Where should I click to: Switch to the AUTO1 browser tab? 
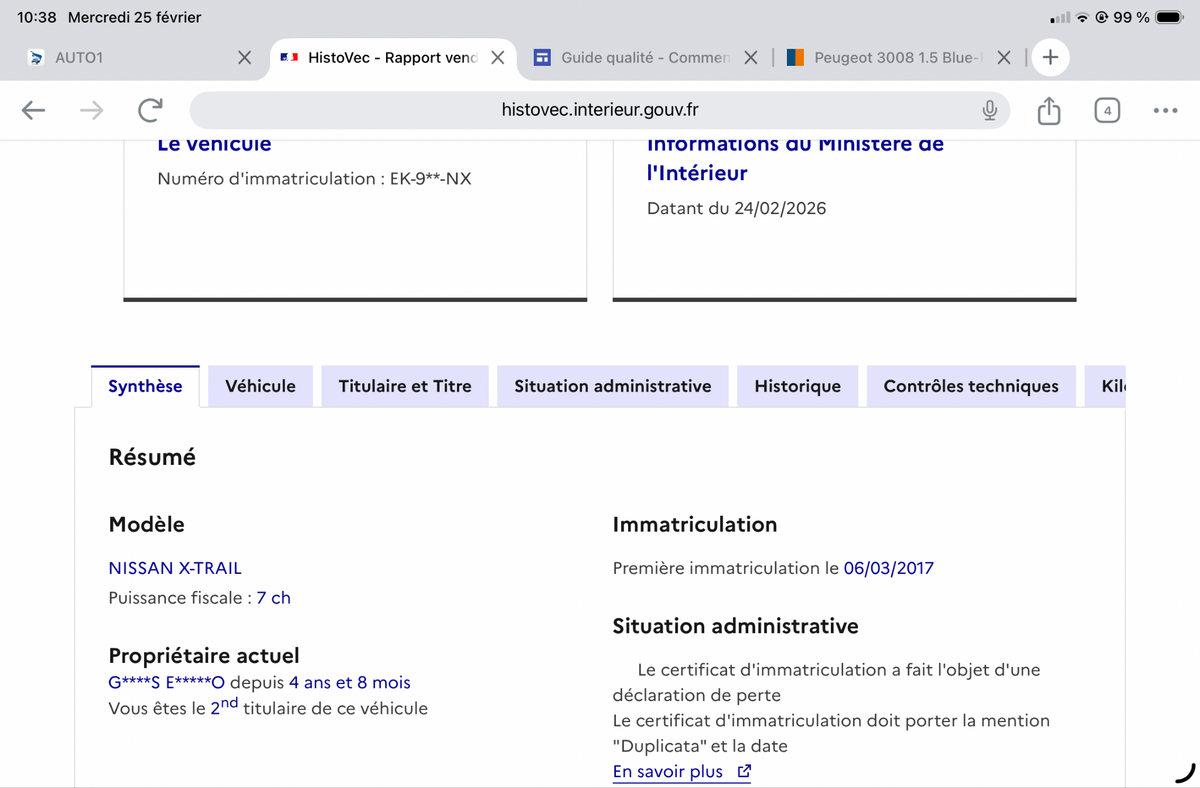click(x=139, y=58)
